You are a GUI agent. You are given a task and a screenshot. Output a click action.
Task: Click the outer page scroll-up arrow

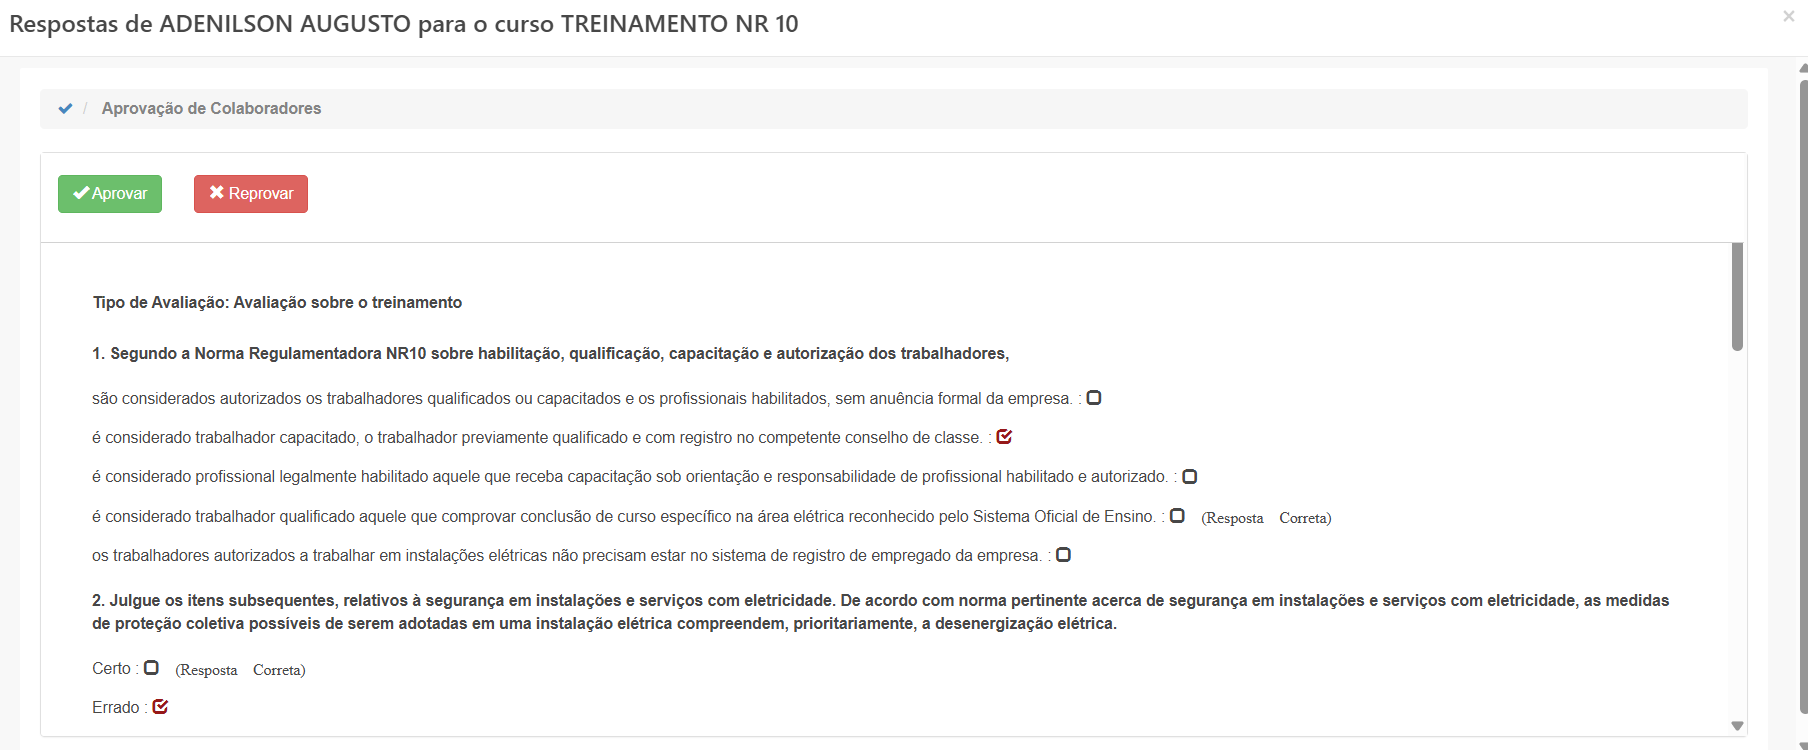[x=1802, y=68]
